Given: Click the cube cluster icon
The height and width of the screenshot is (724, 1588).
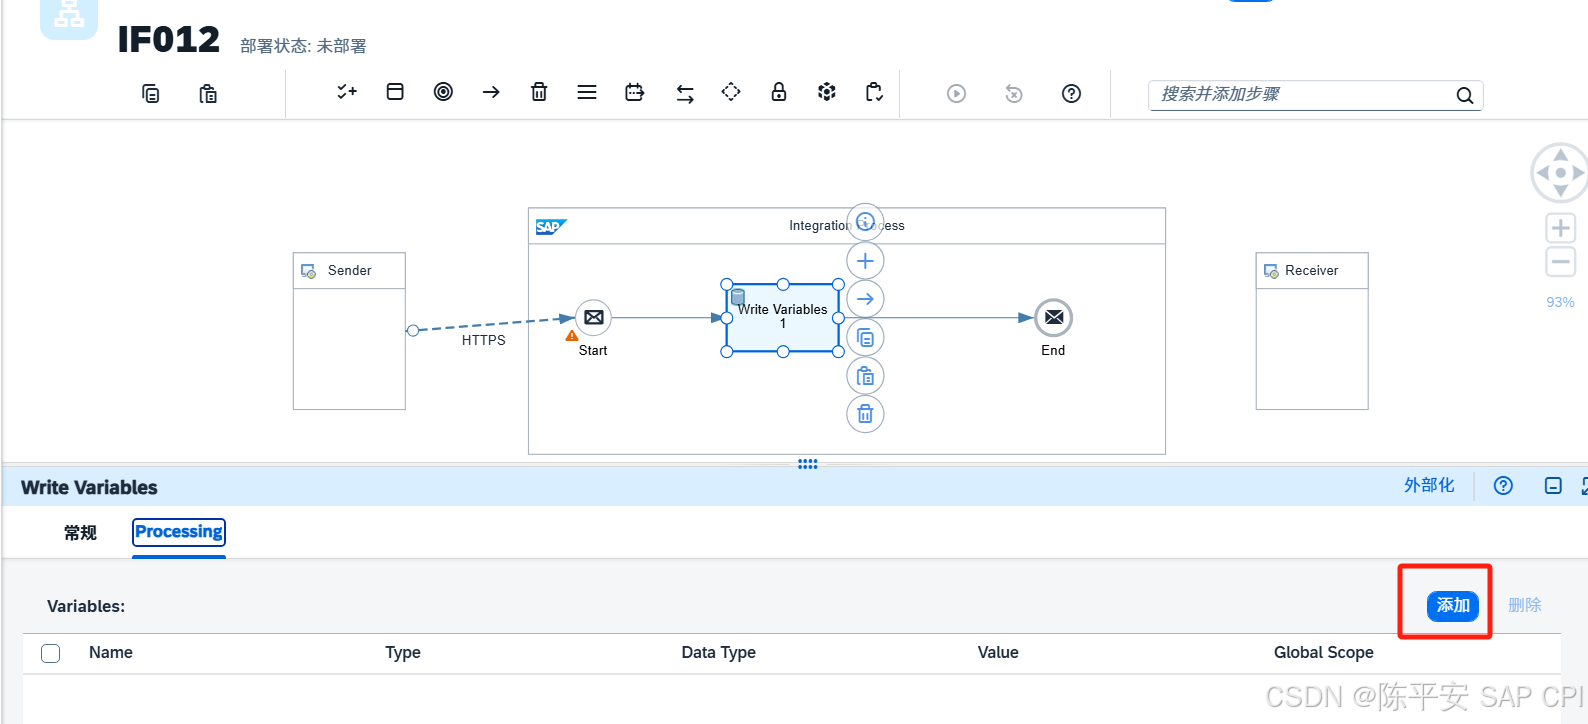Looking at the screenshot, I should (827, 92).
